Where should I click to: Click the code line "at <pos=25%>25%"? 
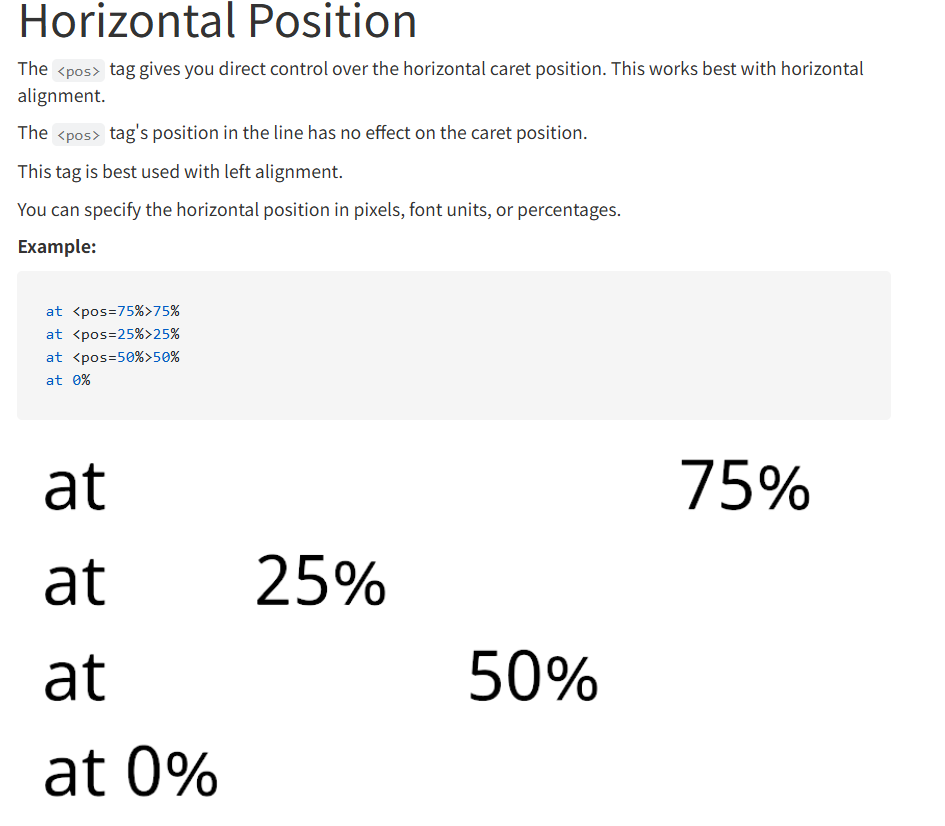(x=113, y=334)
